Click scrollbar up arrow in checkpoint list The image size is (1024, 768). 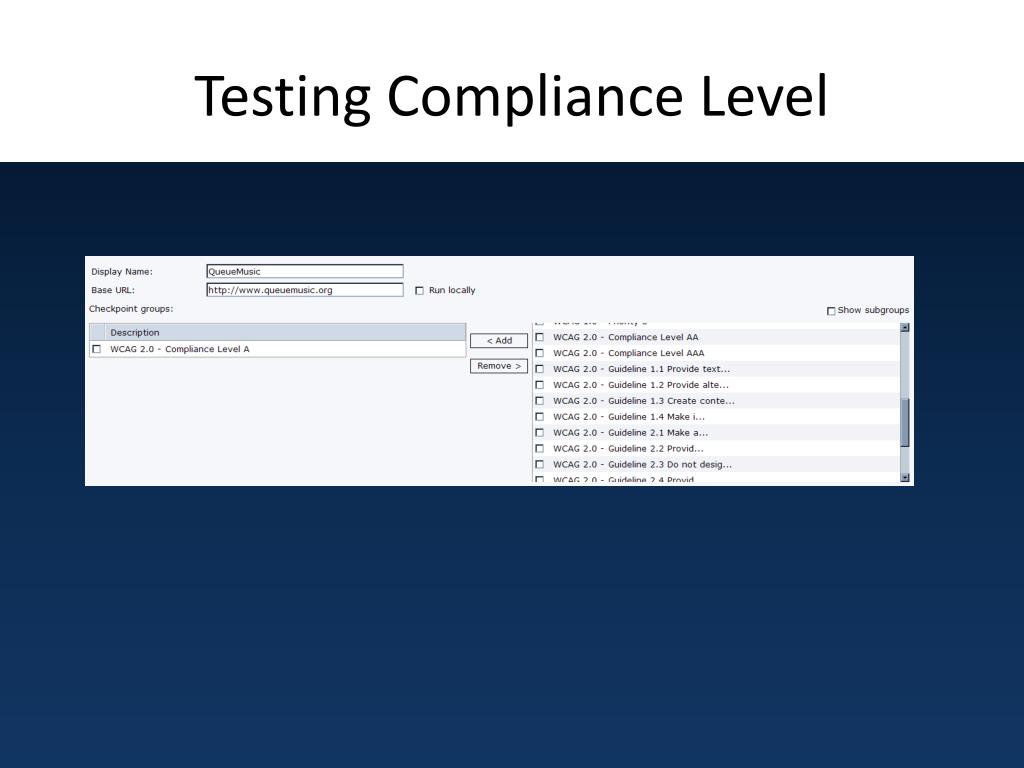904,328
